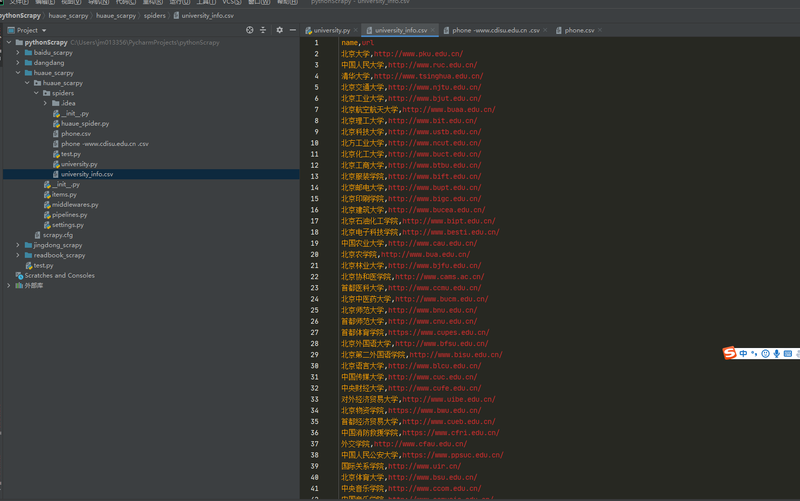Select university_info.csv in project tree
The width and height of the screenshot is (800, 501).
pyautogui.click(x=87, y=174)
